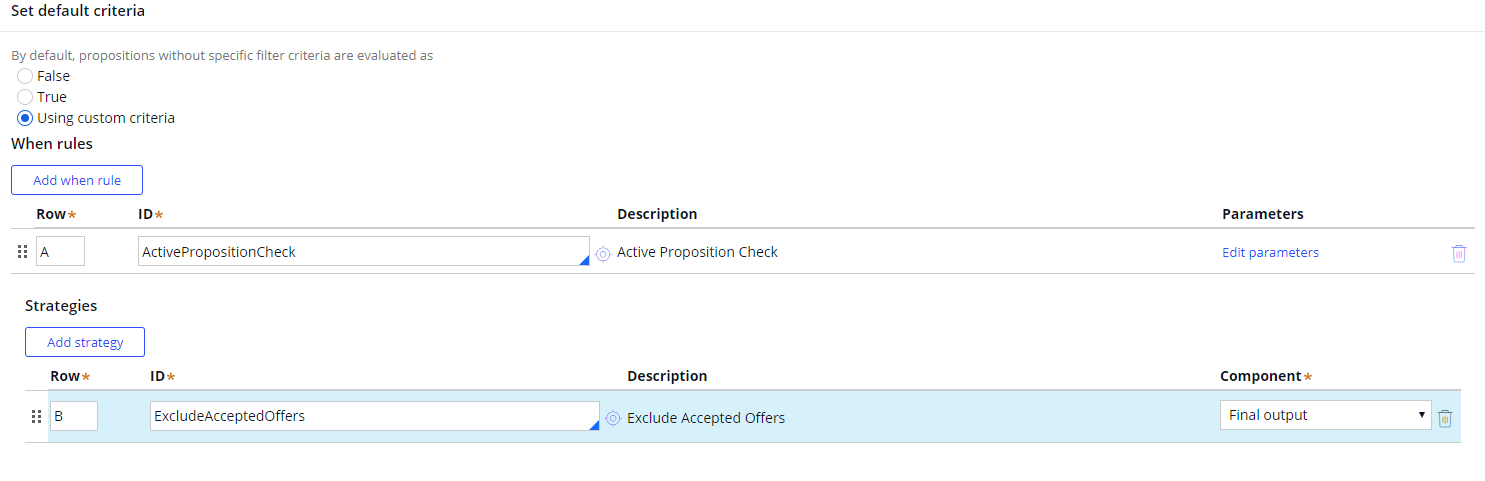
Task: Delete the ExcludeAcceptedOffers strategy row
Action: point(1444,418)
